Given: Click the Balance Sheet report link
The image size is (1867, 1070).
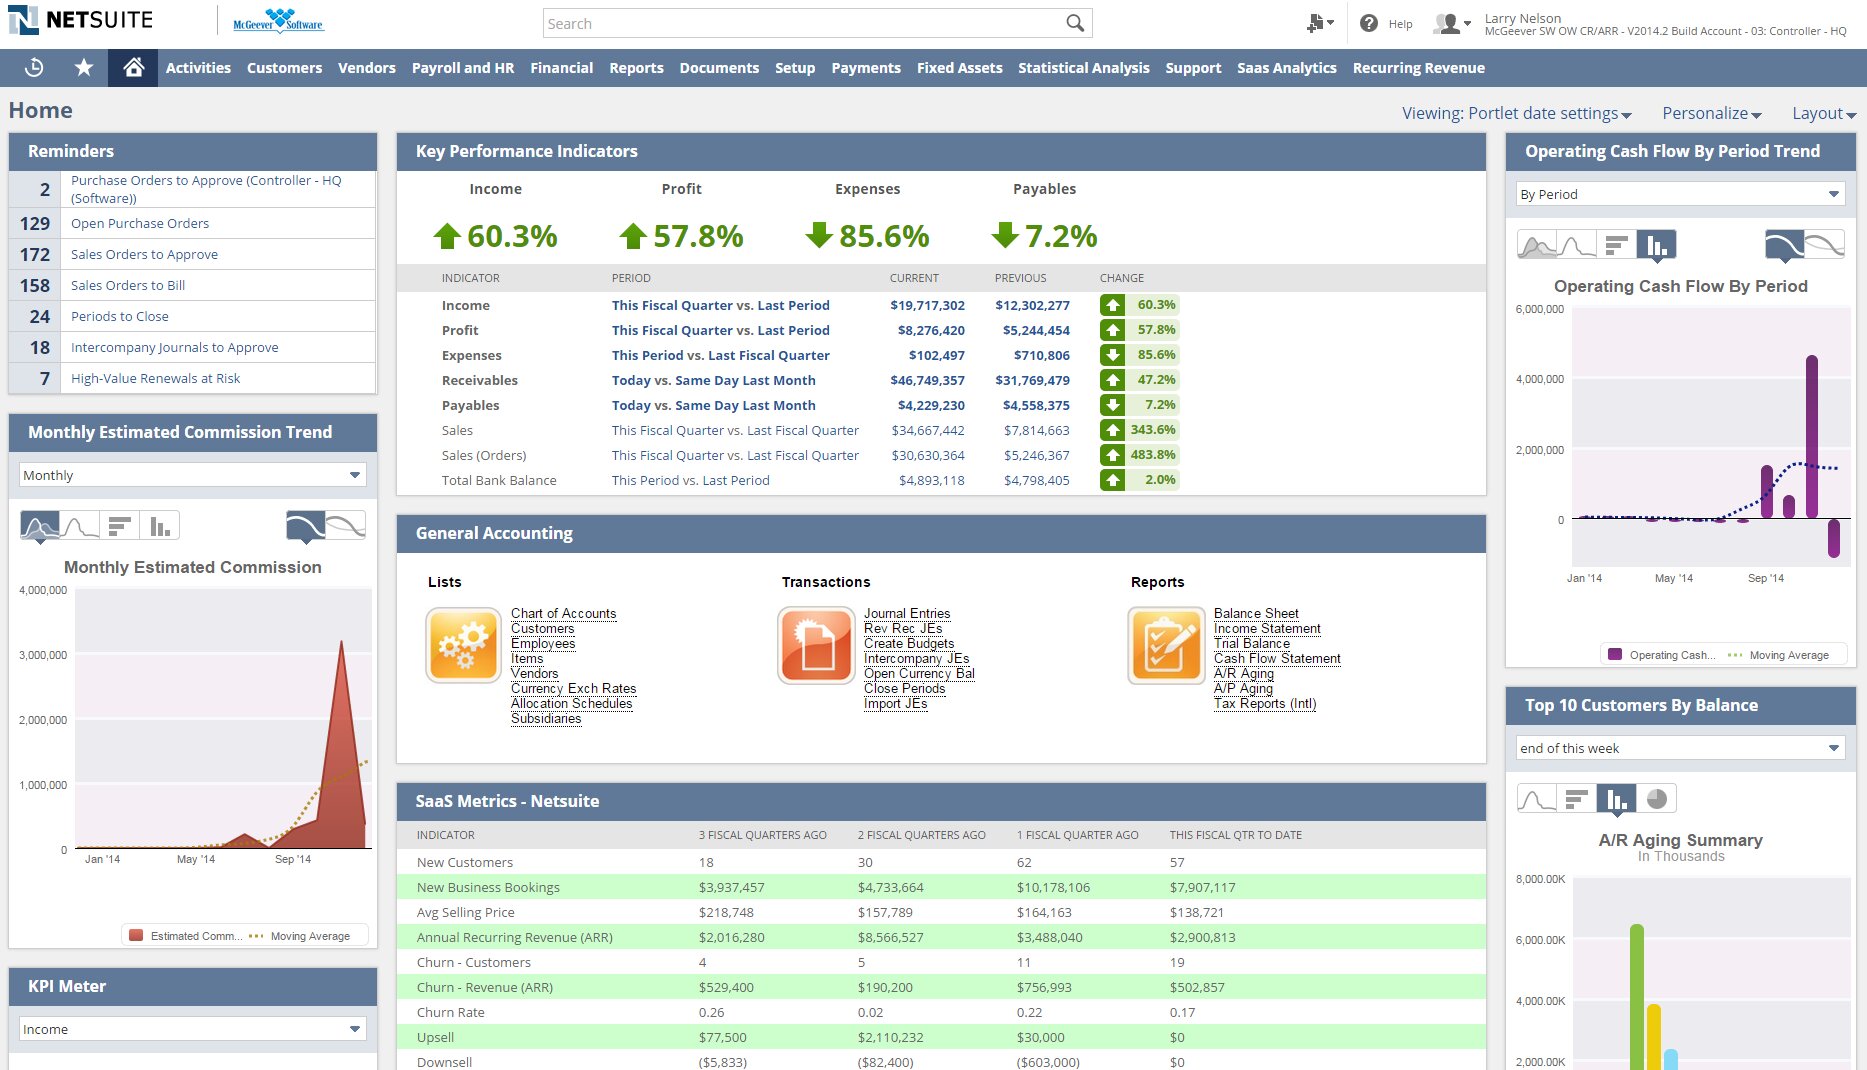Looking at the screenshot, I should pos(1256,613).
